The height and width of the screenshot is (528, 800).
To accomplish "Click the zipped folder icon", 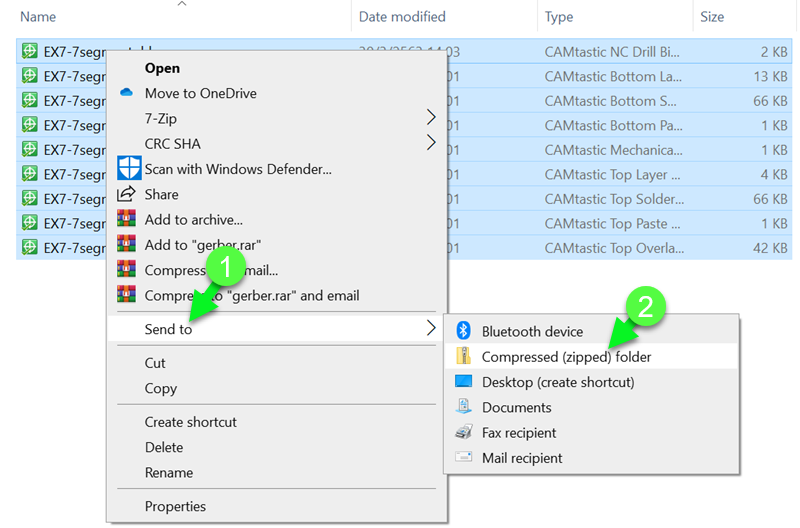I will (x=463, y=356).
